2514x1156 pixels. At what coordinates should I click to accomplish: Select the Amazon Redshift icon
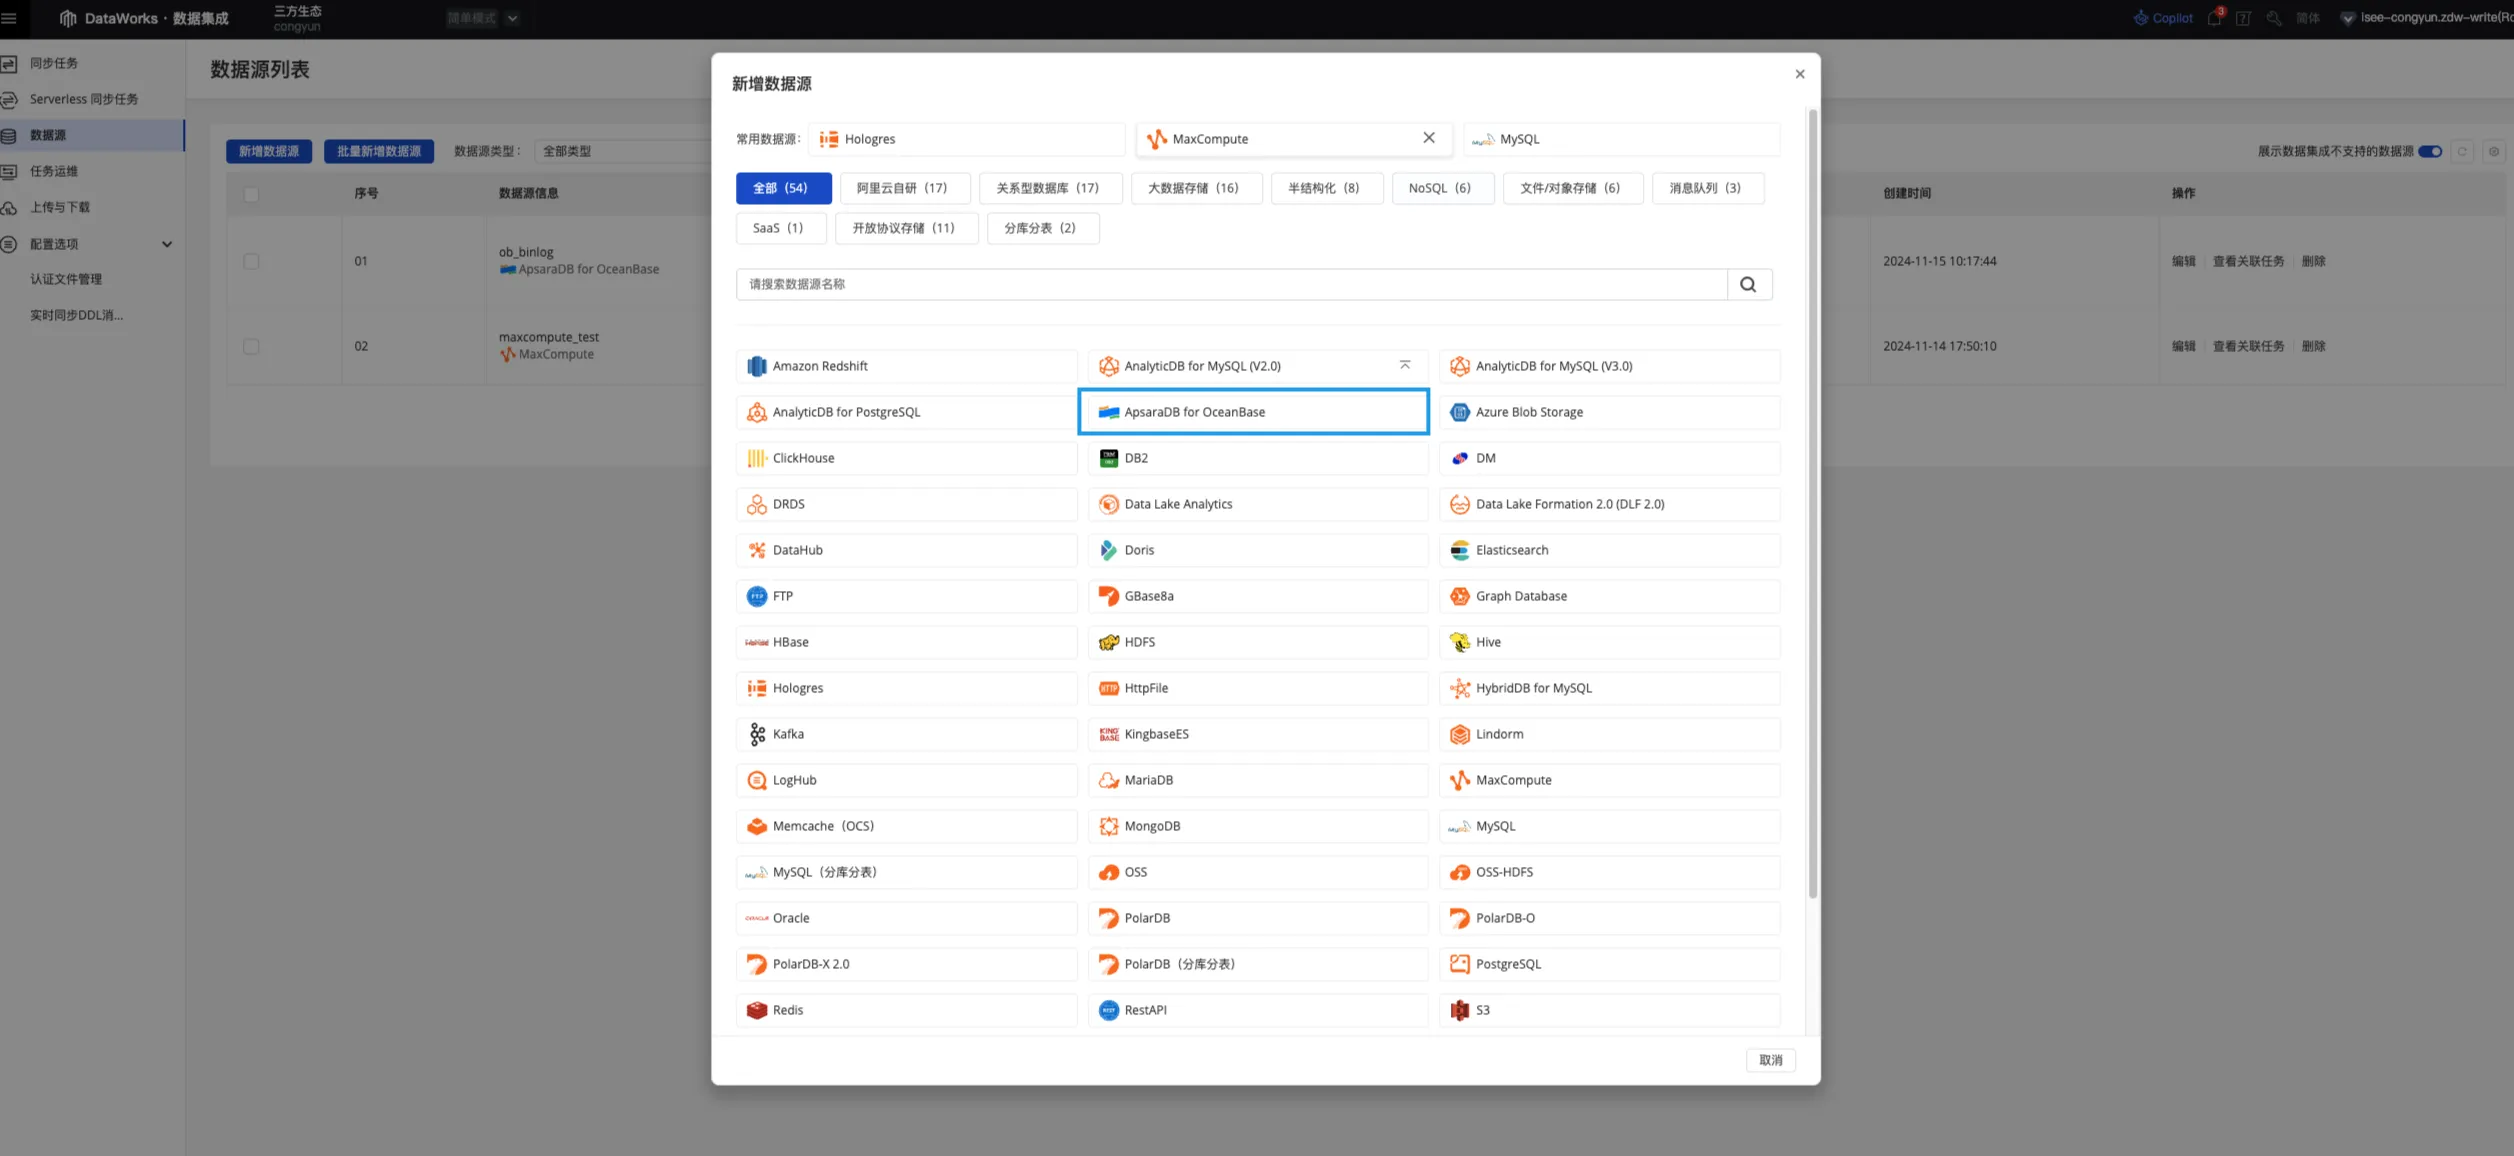757,366
